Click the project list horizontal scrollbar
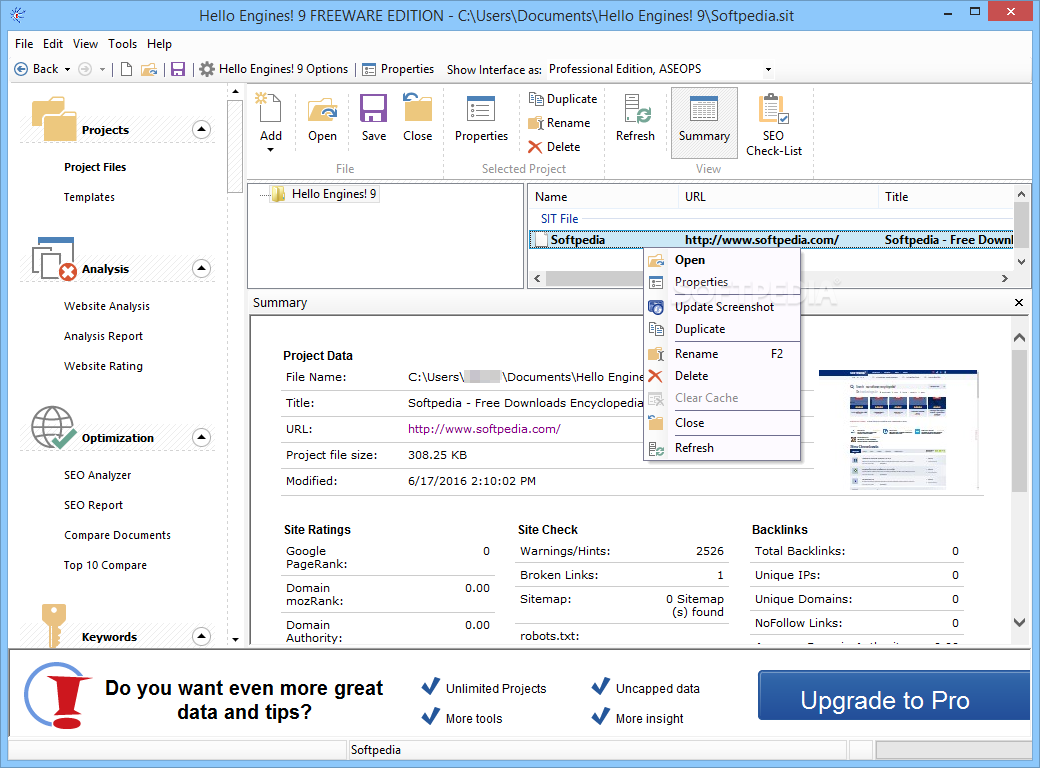 (771, 279)
